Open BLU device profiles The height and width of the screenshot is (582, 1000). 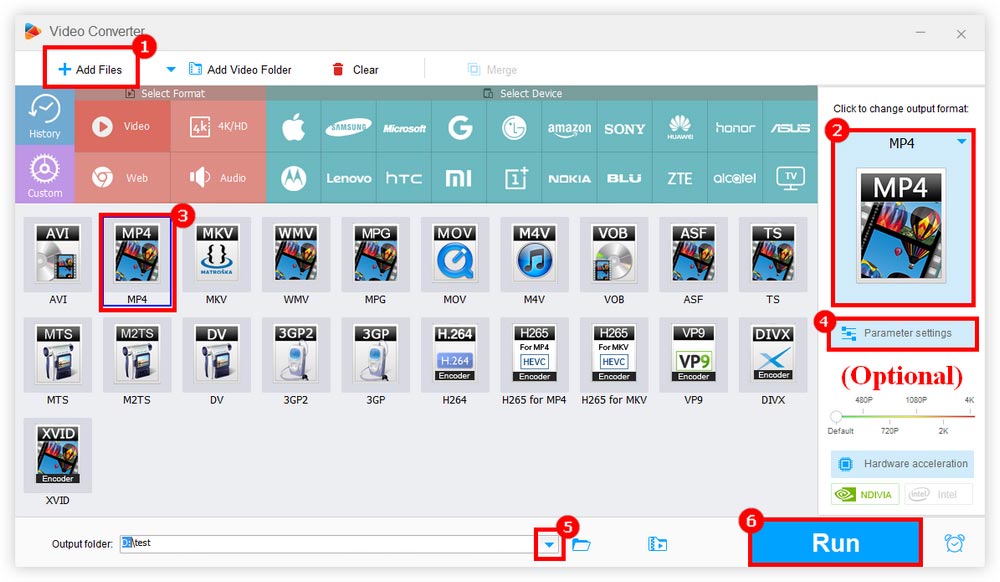pos(624,178)
